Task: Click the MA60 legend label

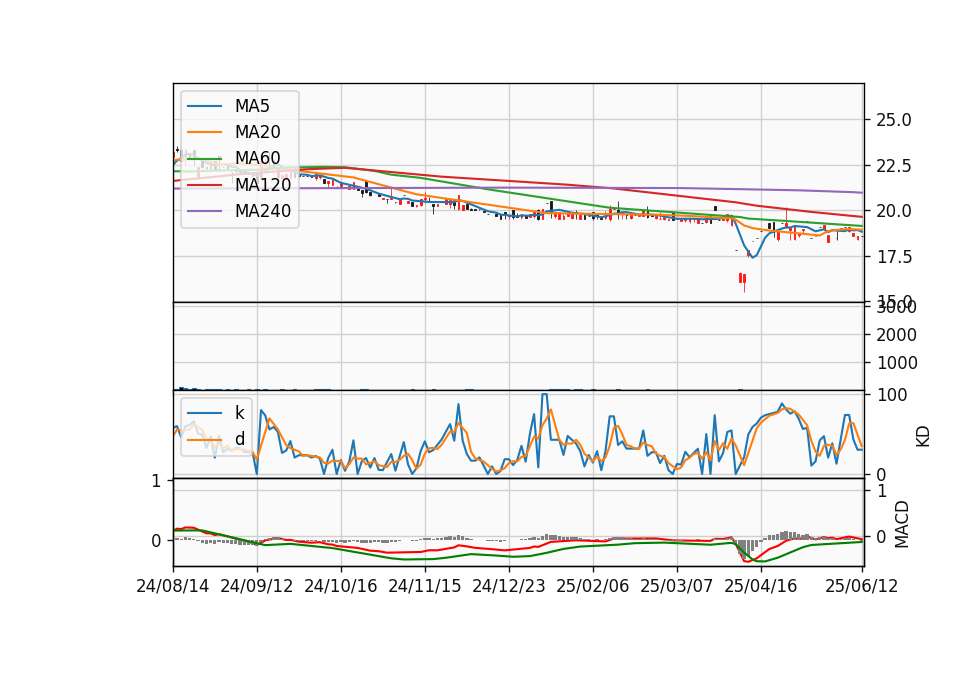Action: pyautogui.click(x=257, y=158)
